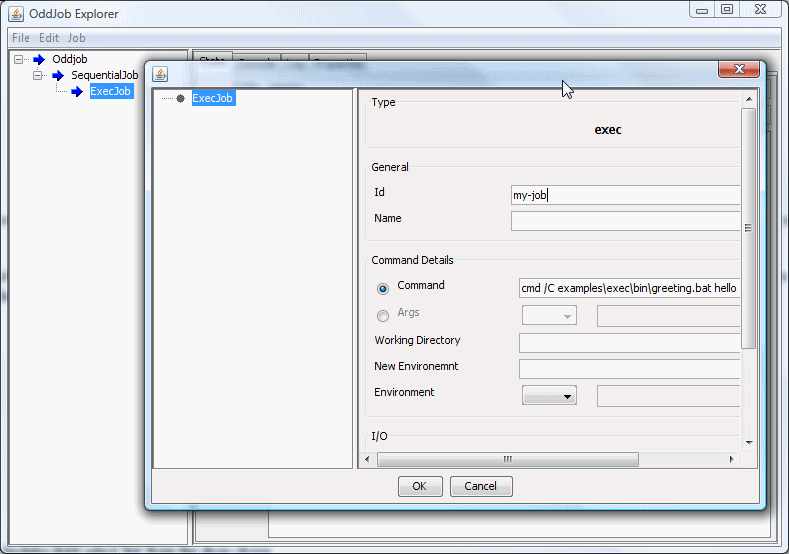Open the Environment dropdown
The width and height of the screenshot is (789, 554).
[x=549, y=396]
